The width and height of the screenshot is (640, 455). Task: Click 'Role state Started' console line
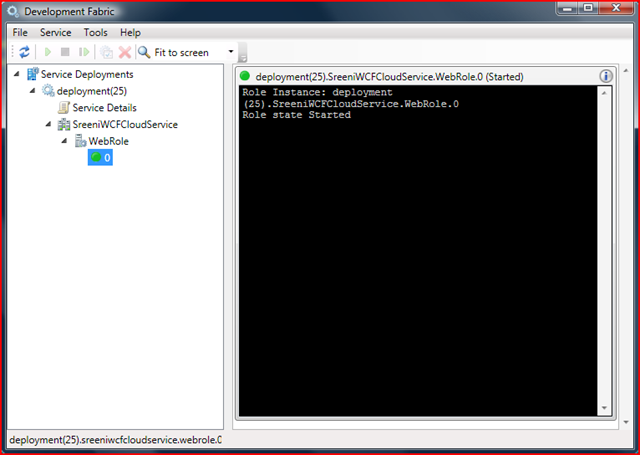(x=296, y=115)
